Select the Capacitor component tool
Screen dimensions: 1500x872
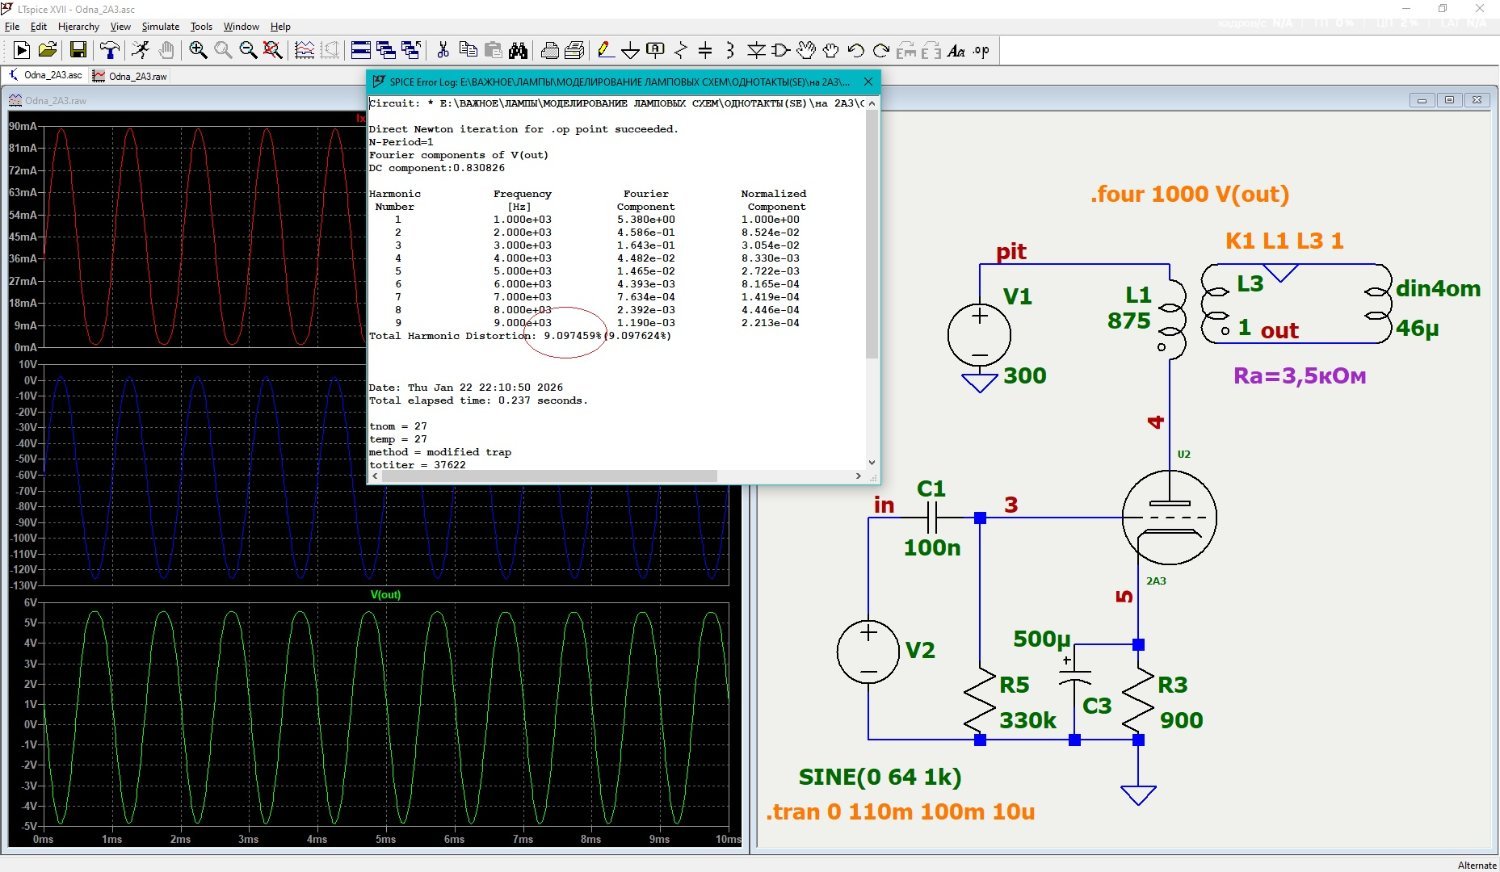point(705,50)
